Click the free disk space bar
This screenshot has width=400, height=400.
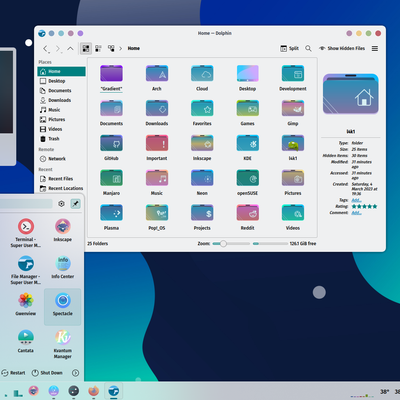pos(270,244)
